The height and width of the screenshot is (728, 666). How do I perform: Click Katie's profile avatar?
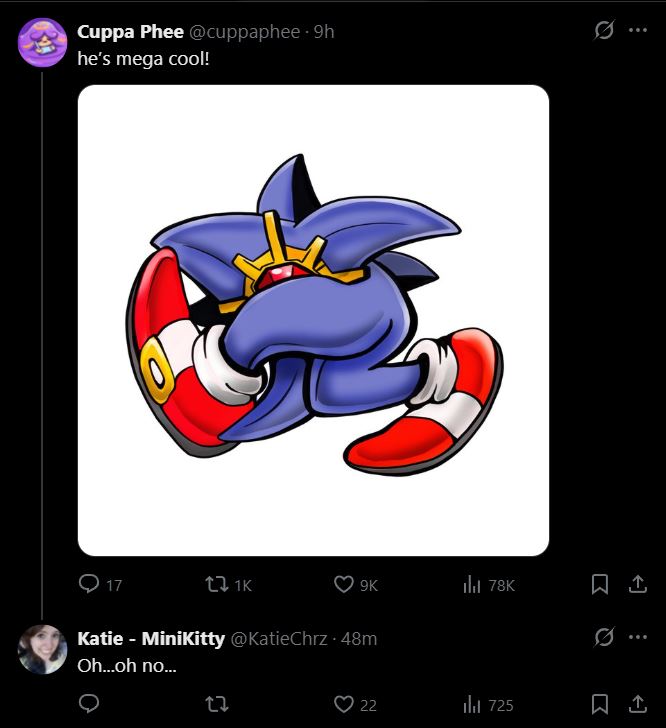pos(42,649)
